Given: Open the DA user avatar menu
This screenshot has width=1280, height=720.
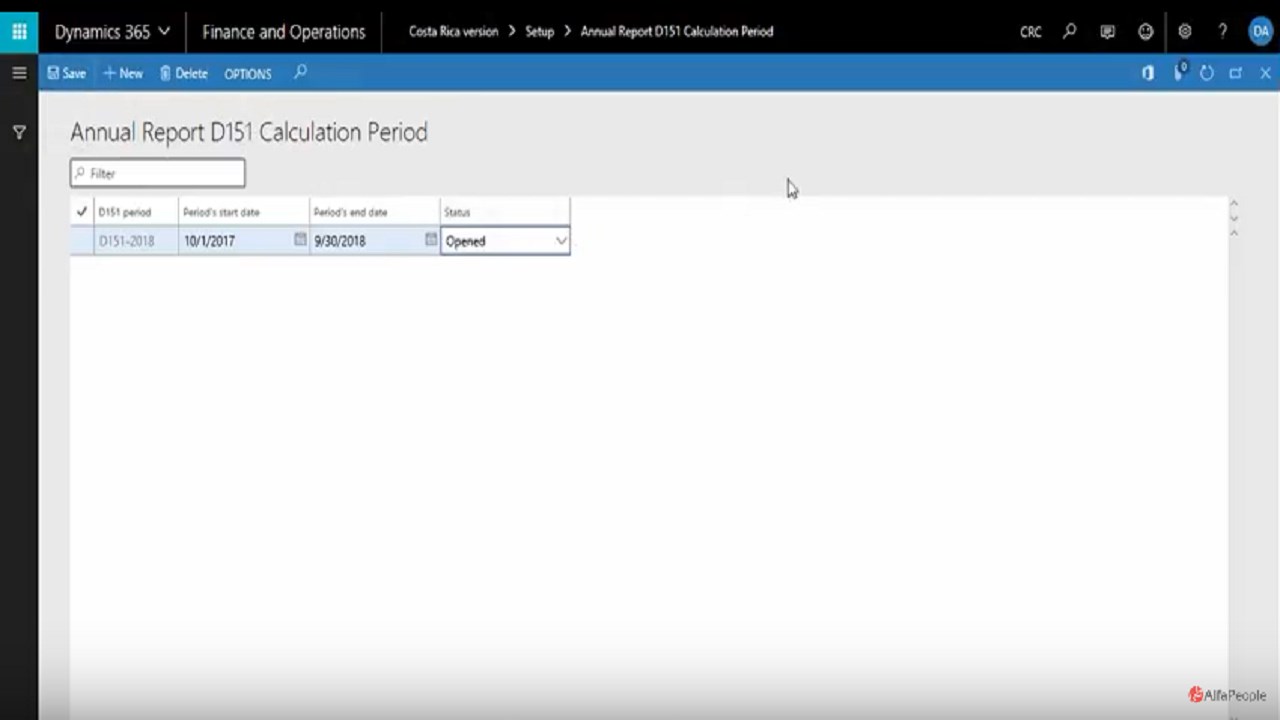Looking at the screenshot, I should [x=1260, y=31].
